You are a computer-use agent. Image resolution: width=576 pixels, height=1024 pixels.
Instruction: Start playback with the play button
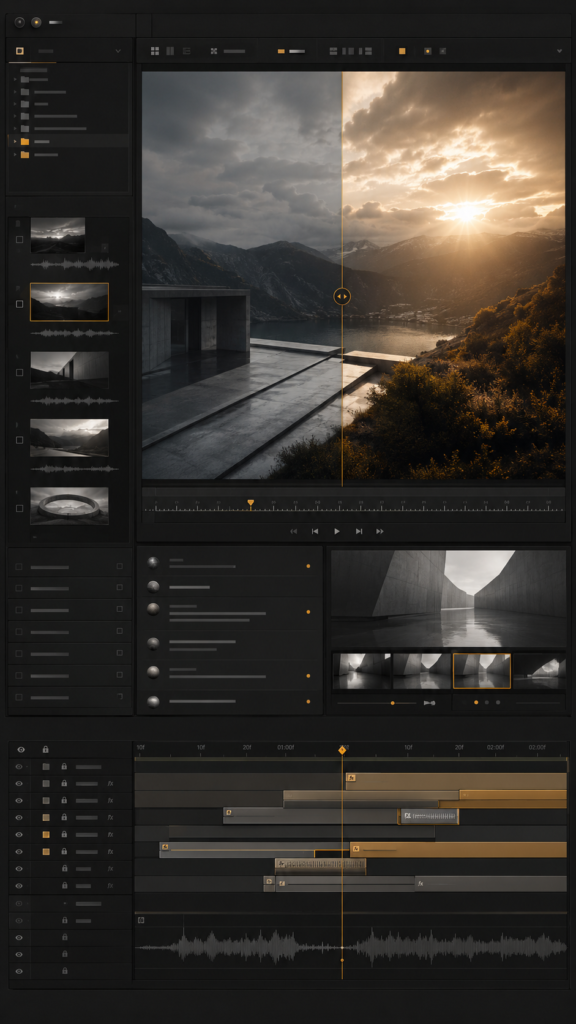click(337, 532)
